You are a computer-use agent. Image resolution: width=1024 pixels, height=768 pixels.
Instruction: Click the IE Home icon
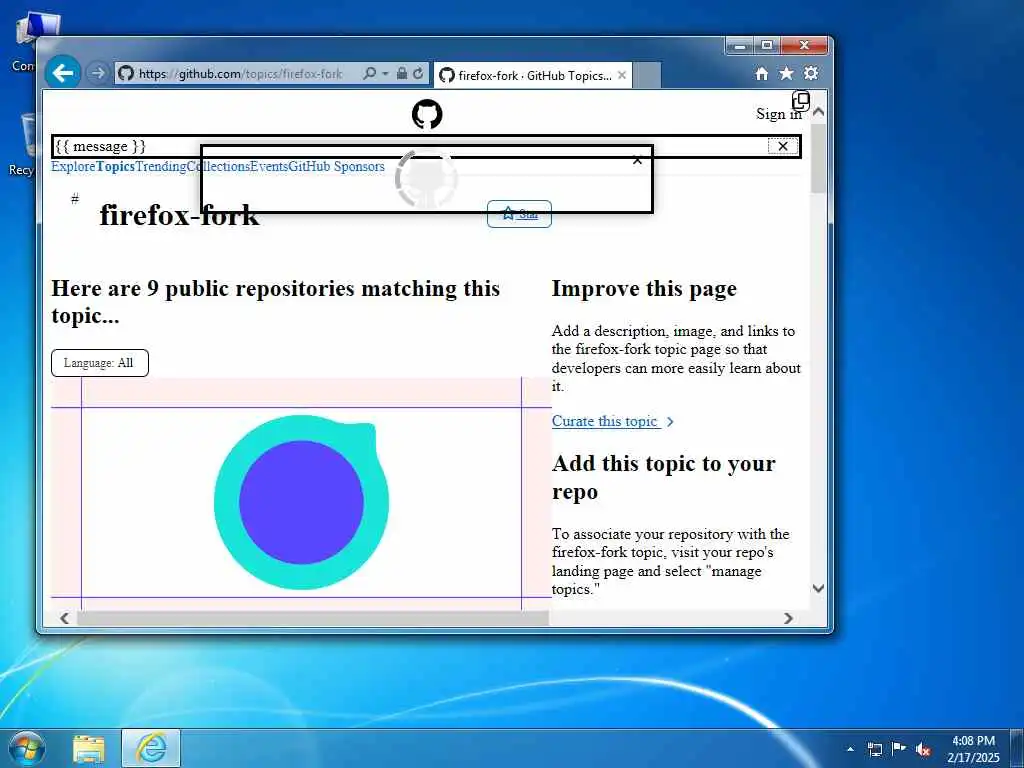pos(761,74)
